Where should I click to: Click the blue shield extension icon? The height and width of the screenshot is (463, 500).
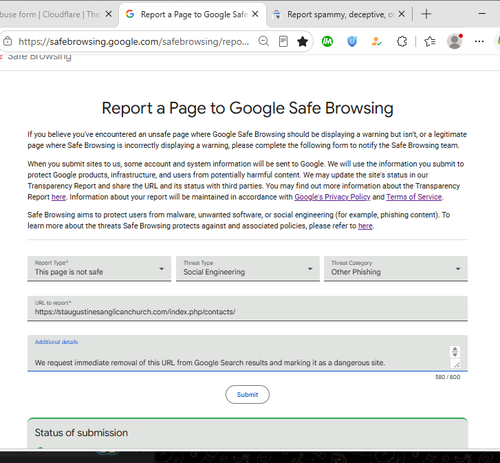click(352, 41)
